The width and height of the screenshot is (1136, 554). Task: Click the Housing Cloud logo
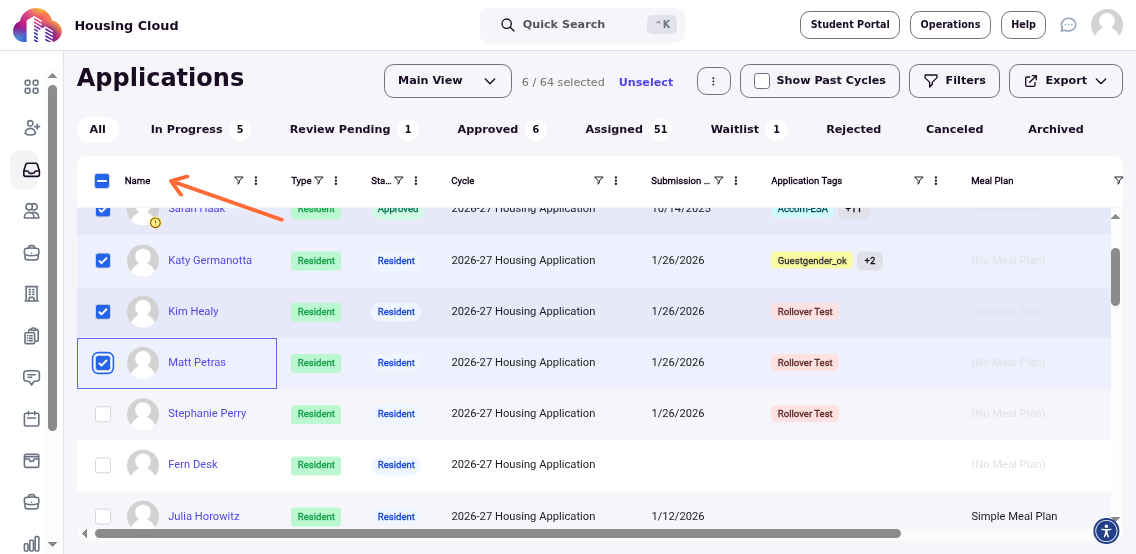[x=38, y=25]
